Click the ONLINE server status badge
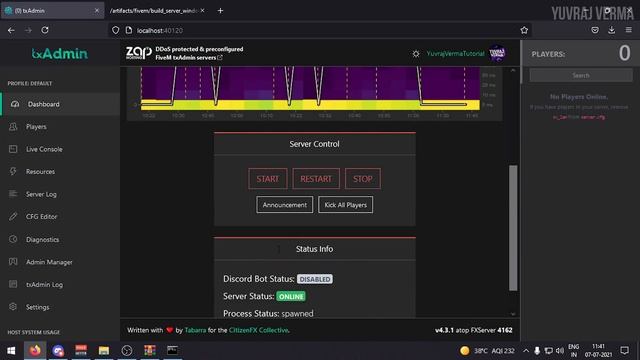640x360 pixels. tap(291, 296)
